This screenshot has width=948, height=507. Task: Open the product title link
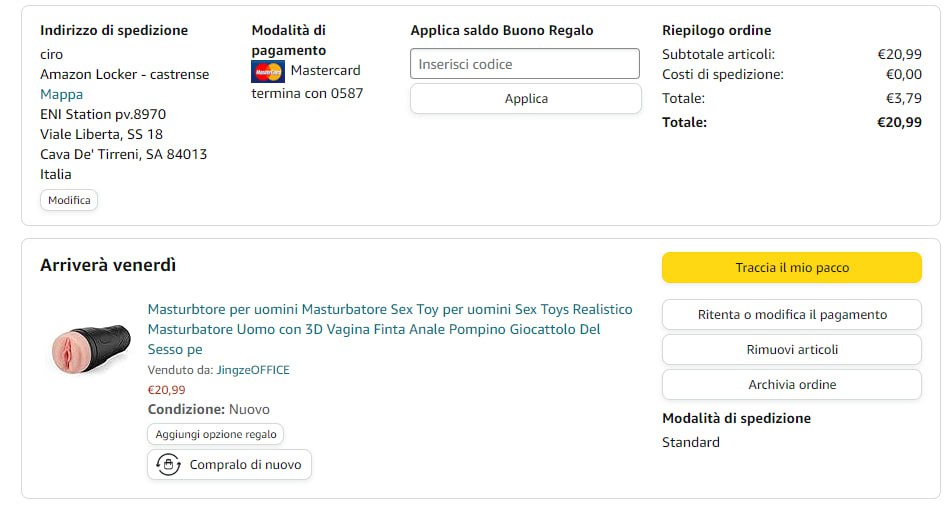click(389, 329)
